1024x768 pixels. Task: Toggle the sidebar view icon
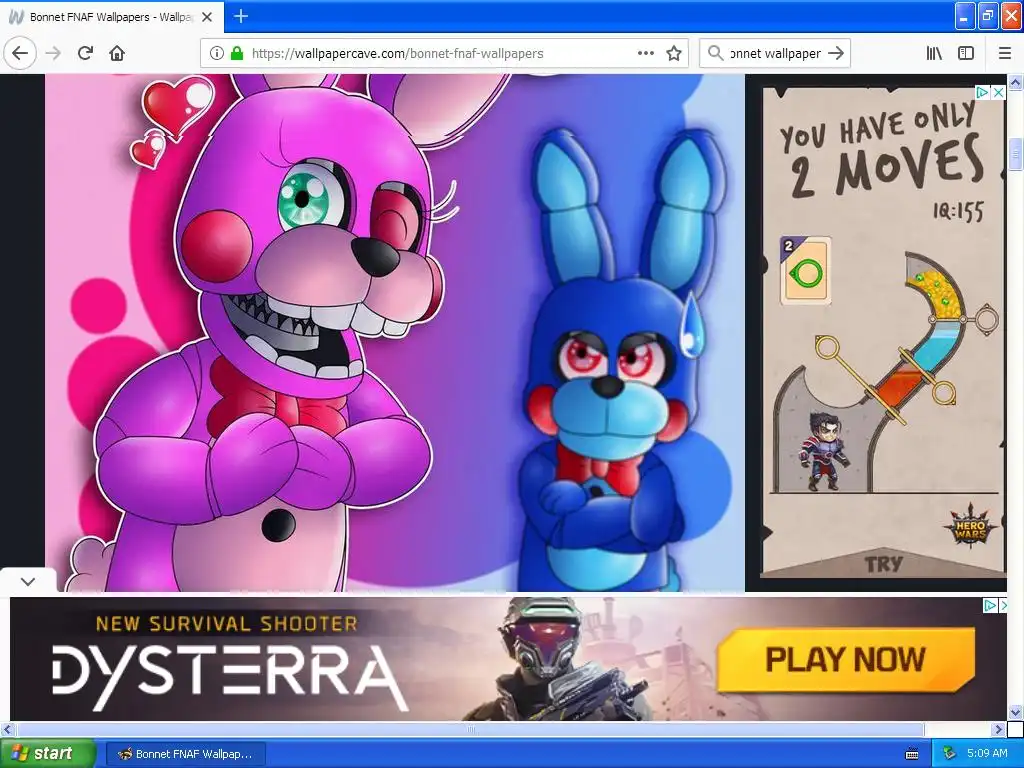click(x=966, y=53)
